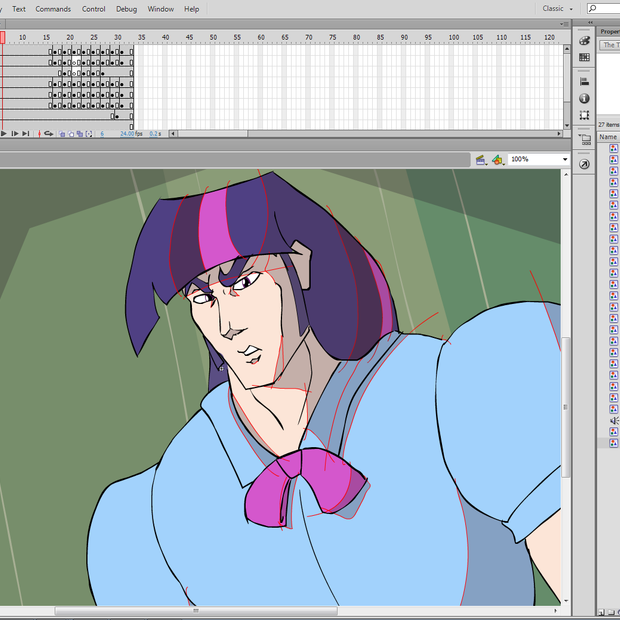Viewport: 620px width, 620px height.
Task: Open the Edit Scene clapperboard menu
Action: 481,160
